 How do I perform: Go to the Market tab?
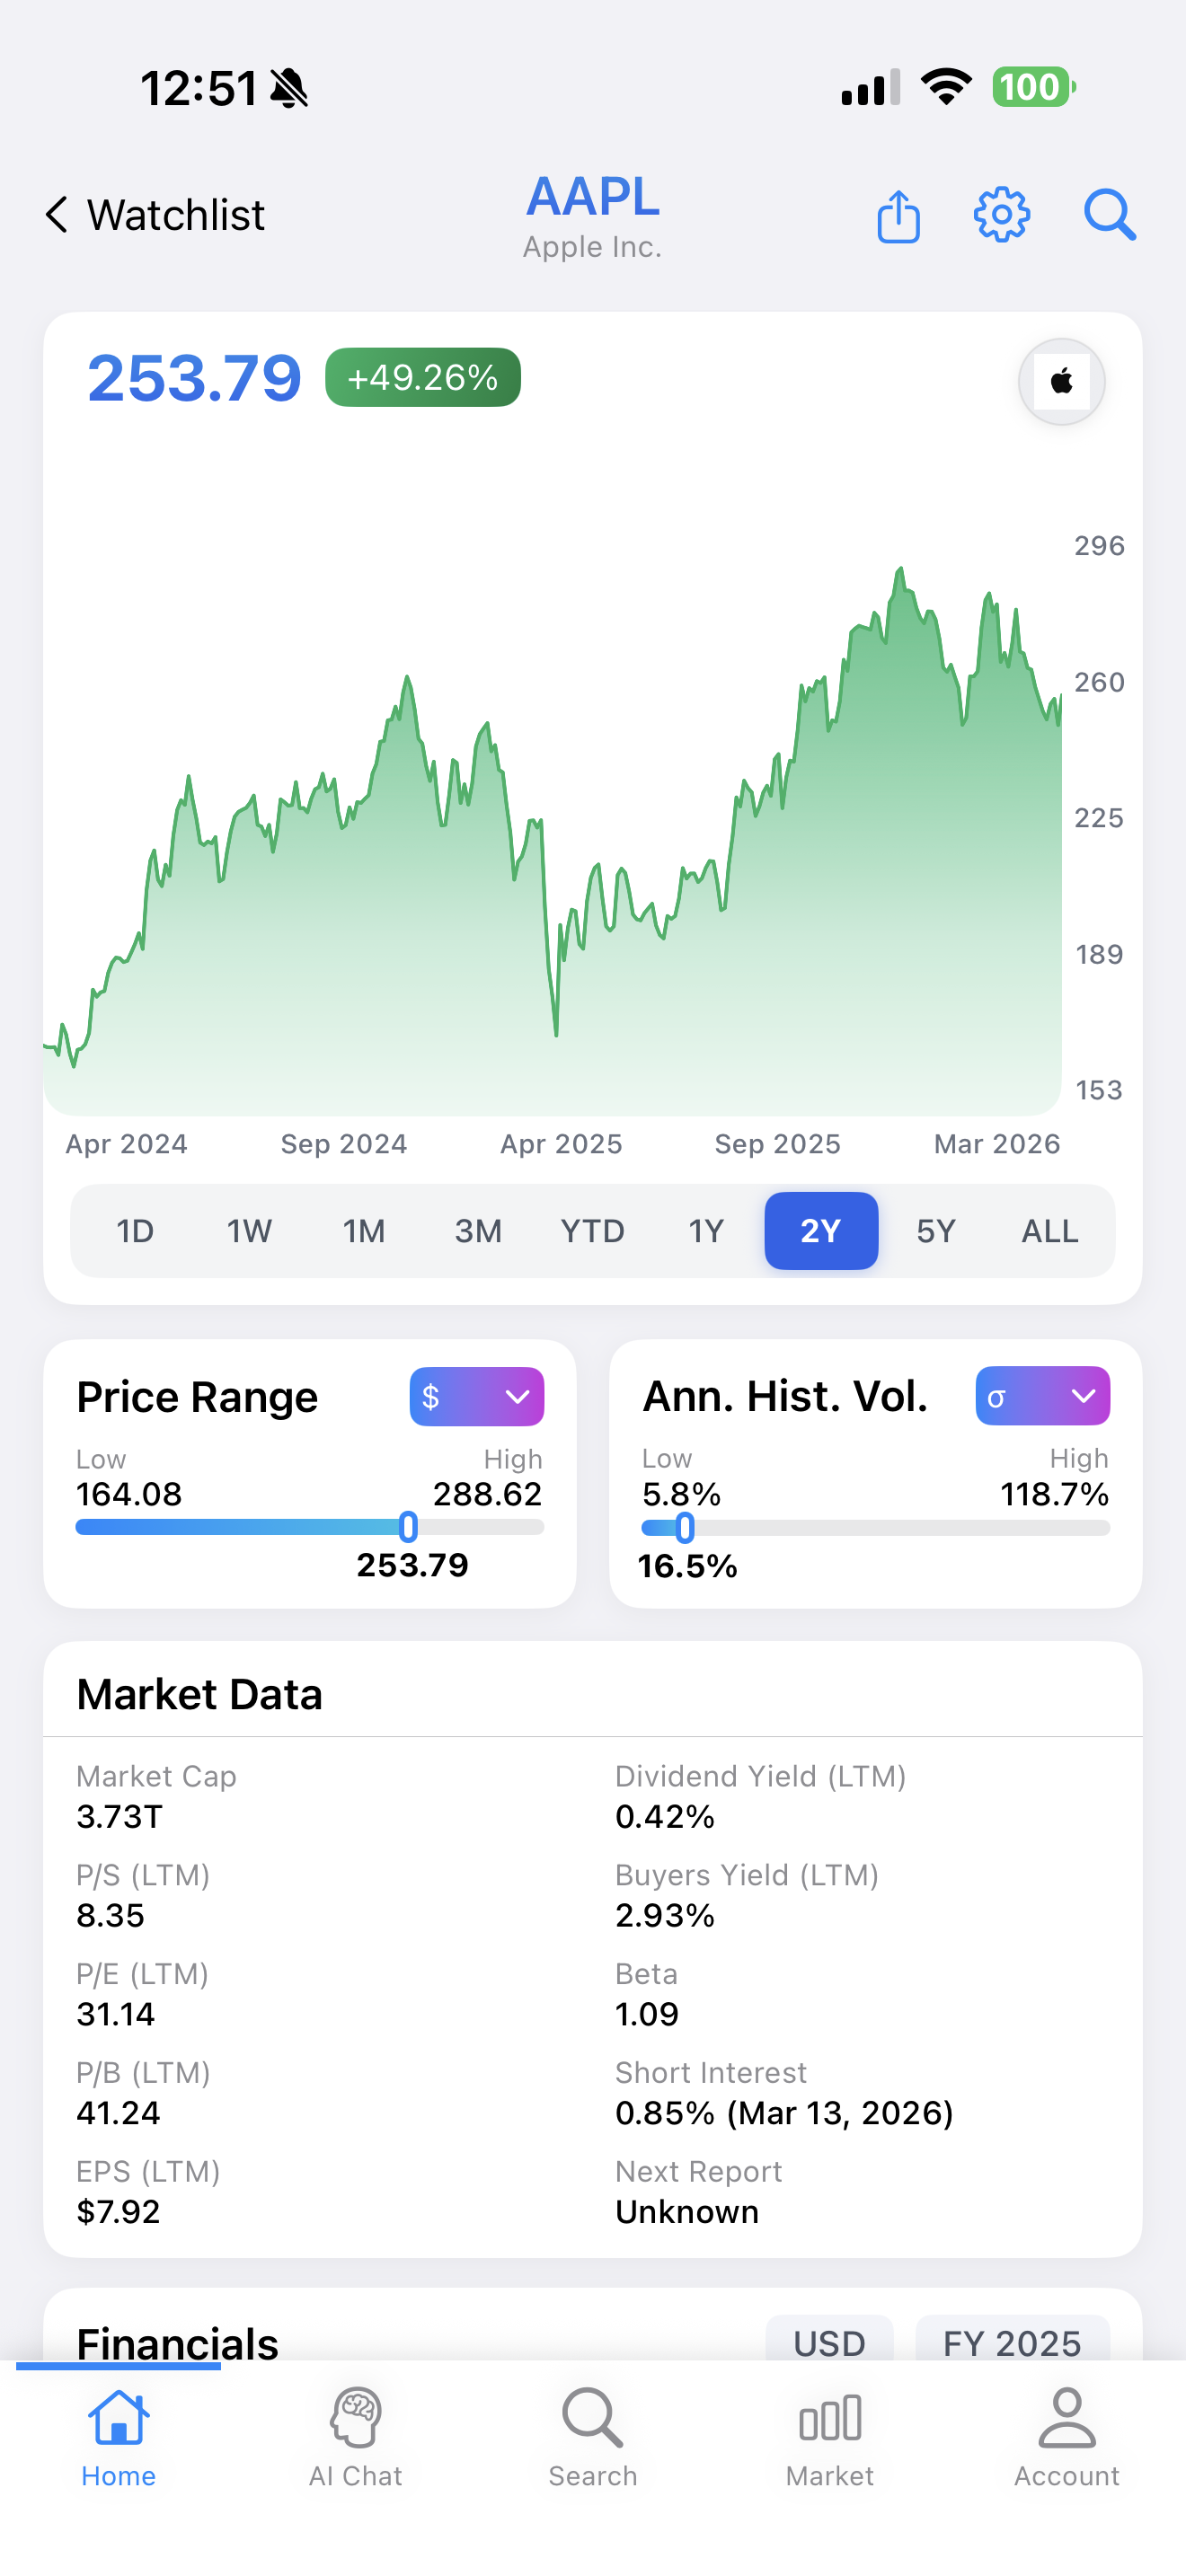click(830, 2437)
